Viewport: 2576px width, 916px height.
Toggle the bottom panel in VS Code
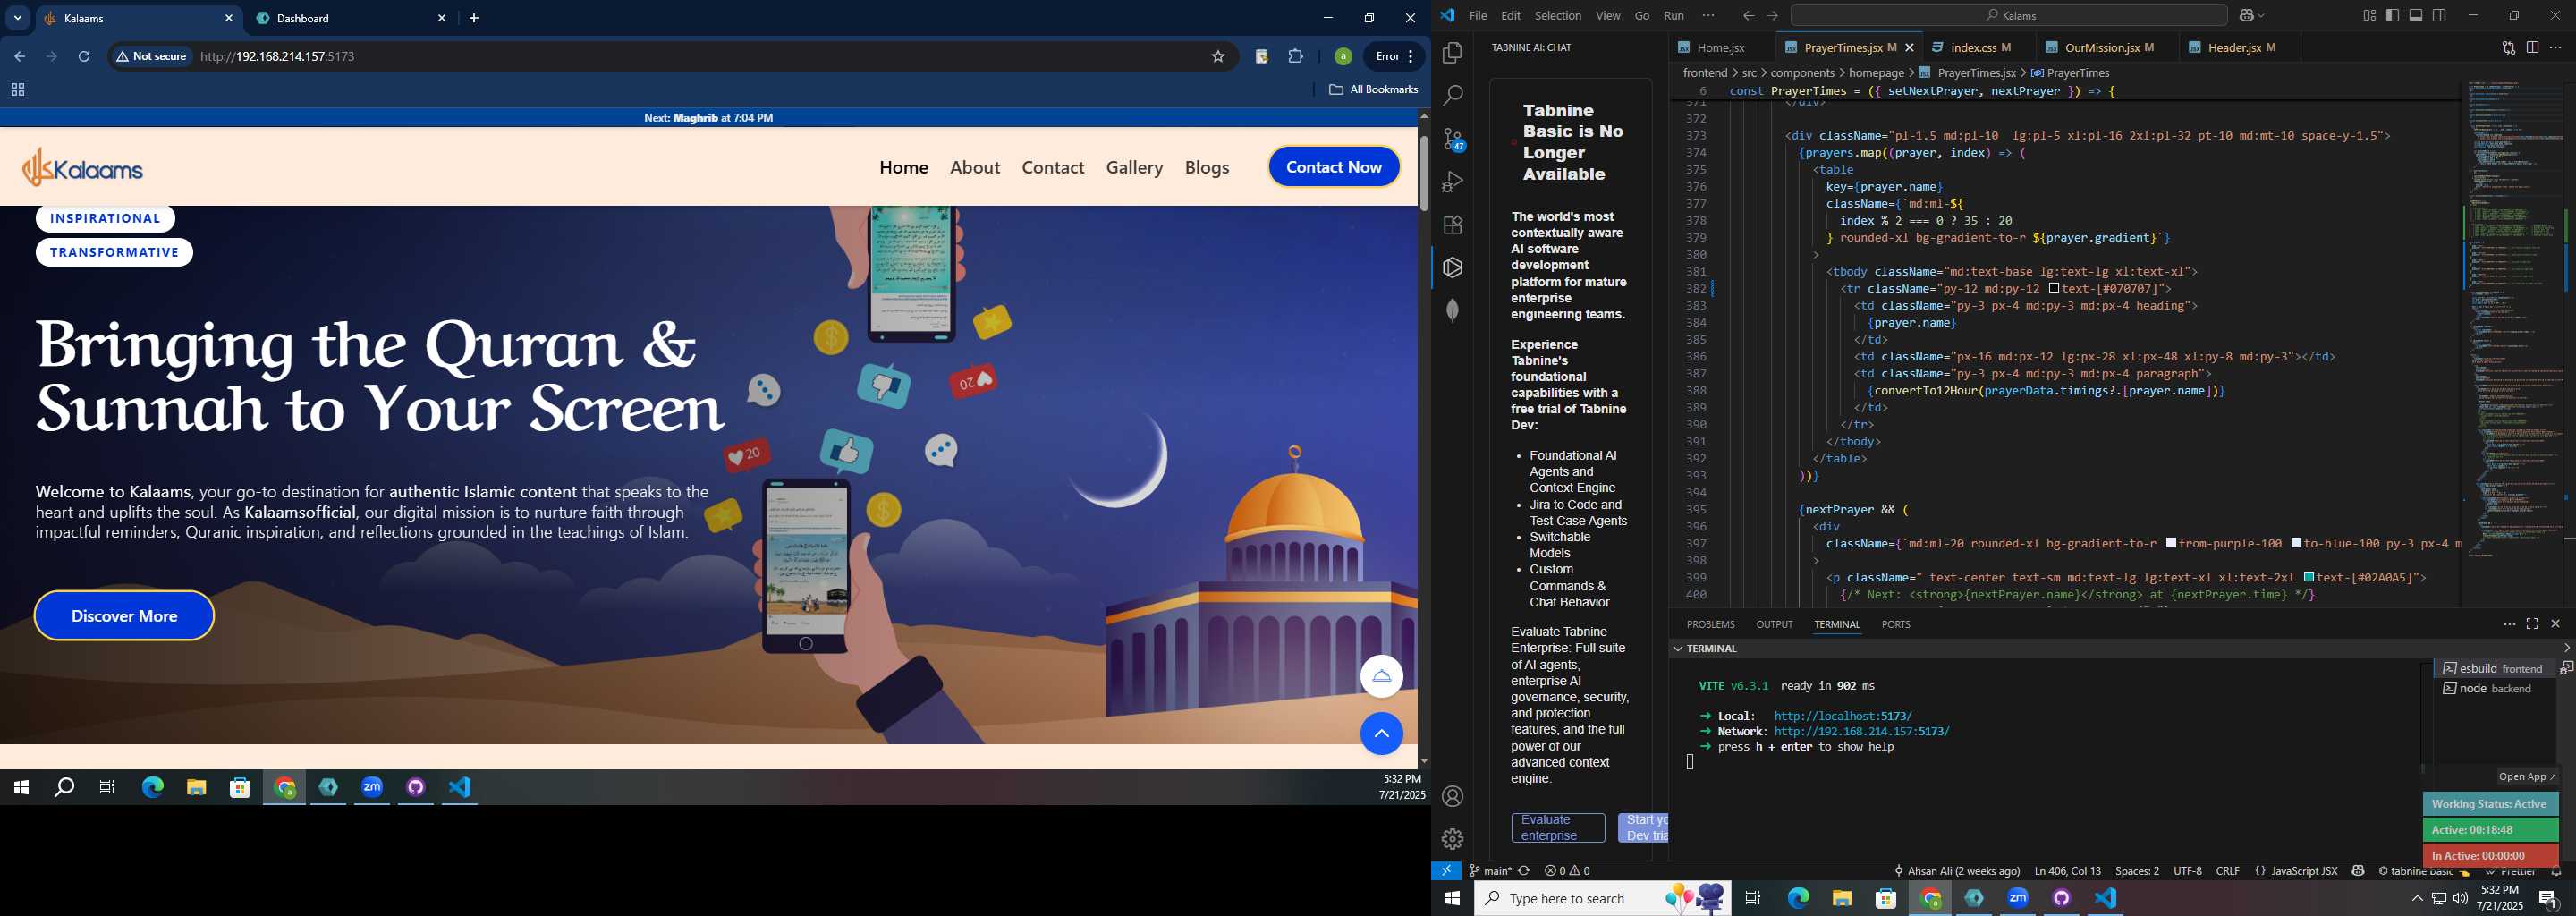click(2416, 16)
